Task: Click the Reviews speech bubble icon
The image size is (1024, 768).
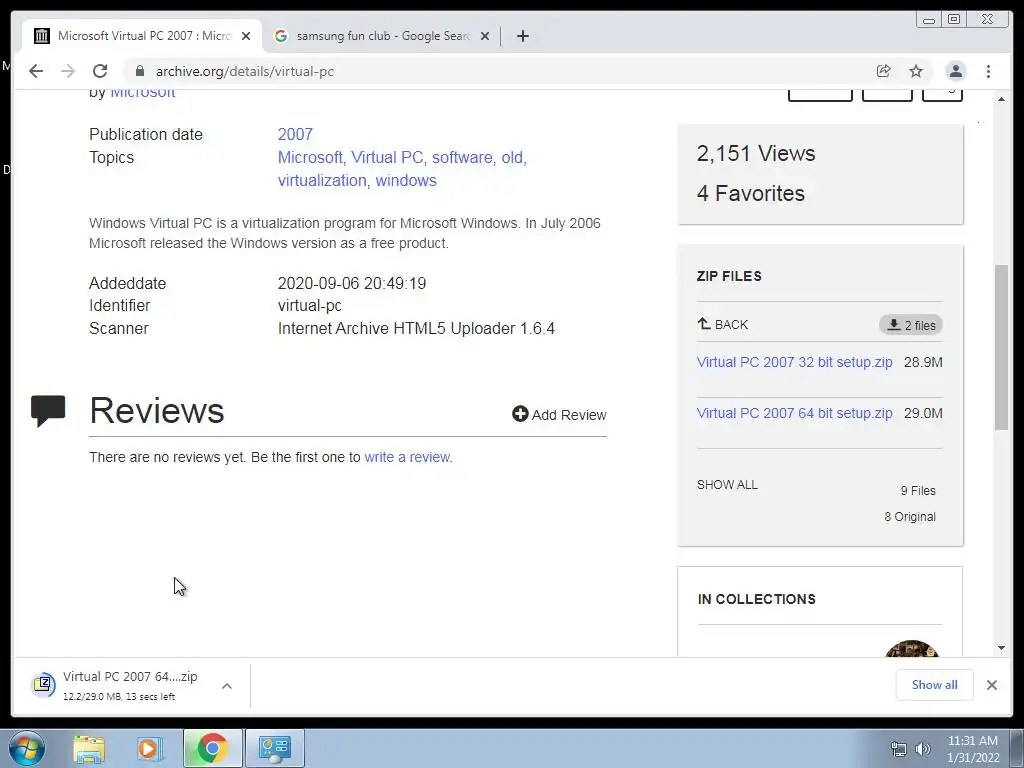Action: pyautogui.click(x=48, y=411)
